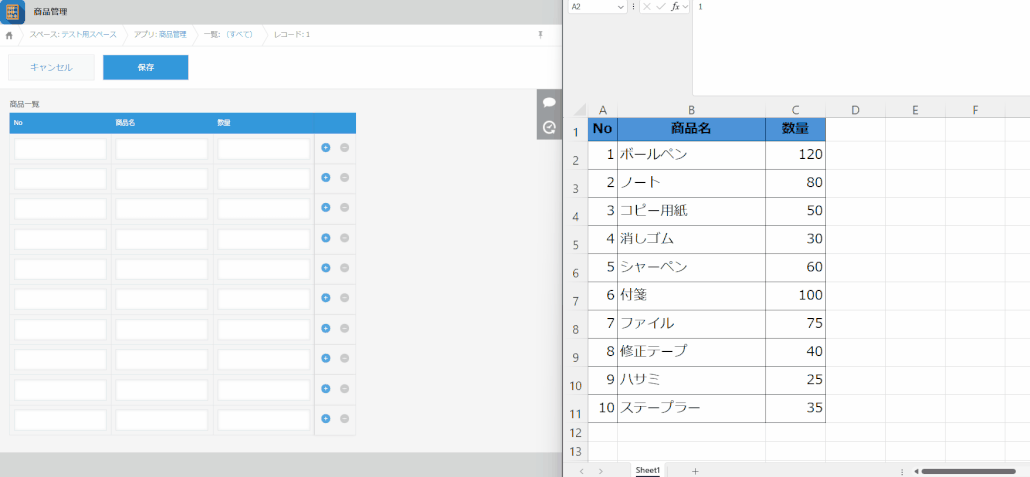Add a new sheet with the plus icon
Screen dimensions: 1030x477
pyautogui.click(x=695, y=470)
